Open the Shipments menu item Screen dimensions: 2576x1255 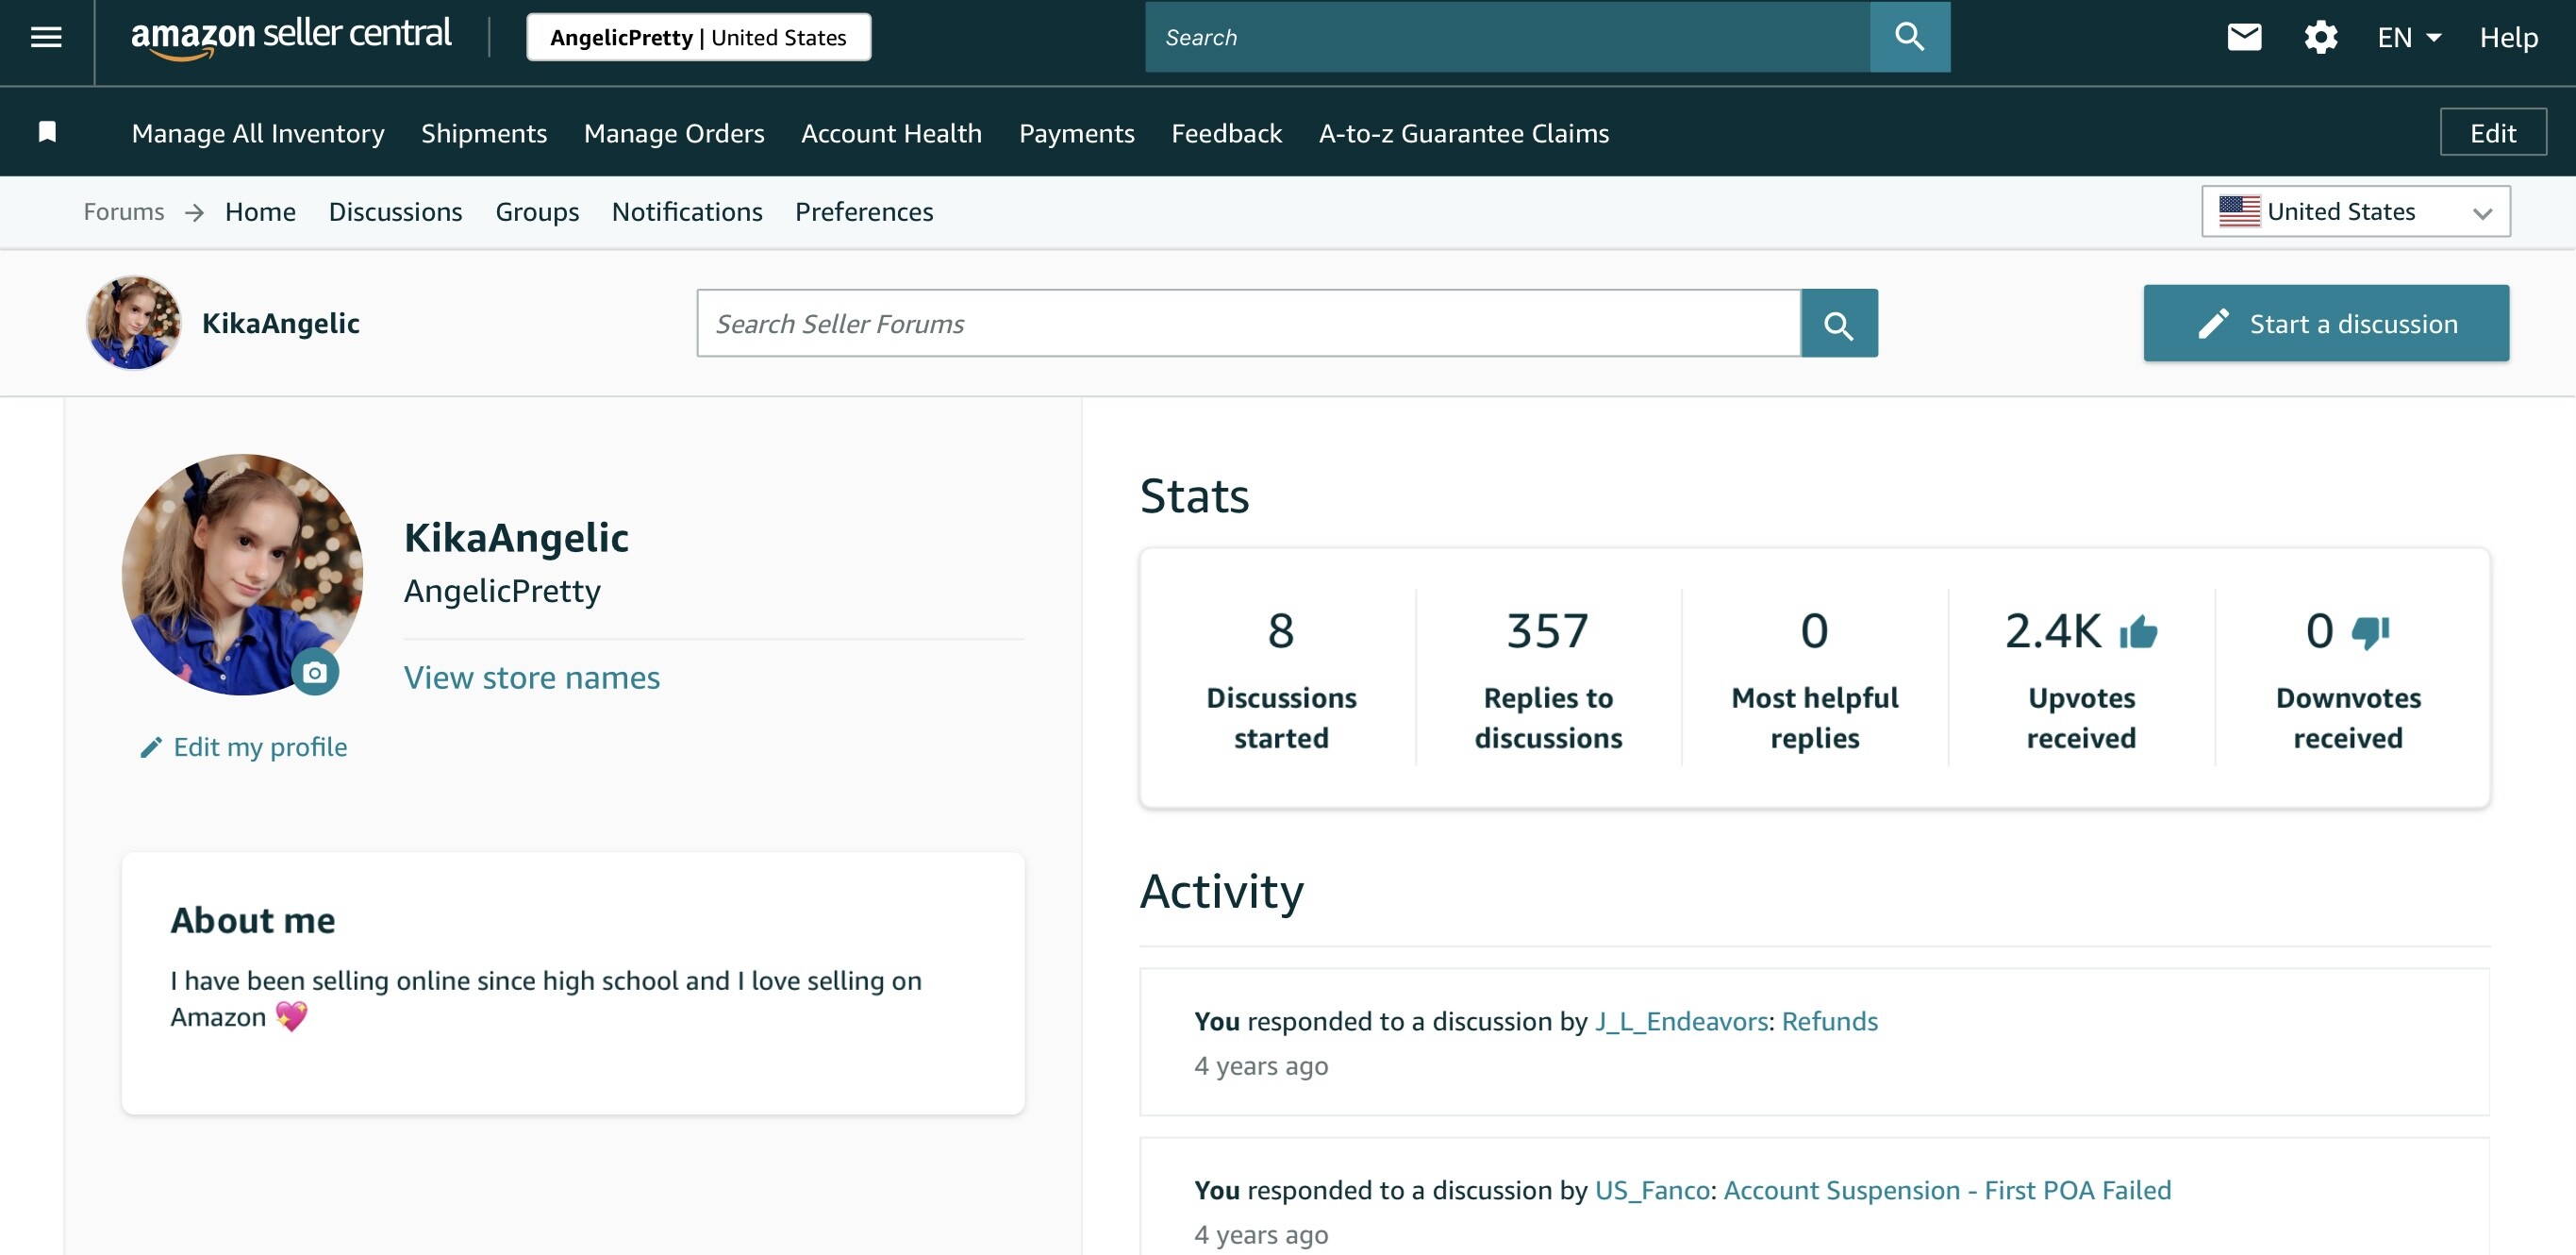(x=484, y=133)
